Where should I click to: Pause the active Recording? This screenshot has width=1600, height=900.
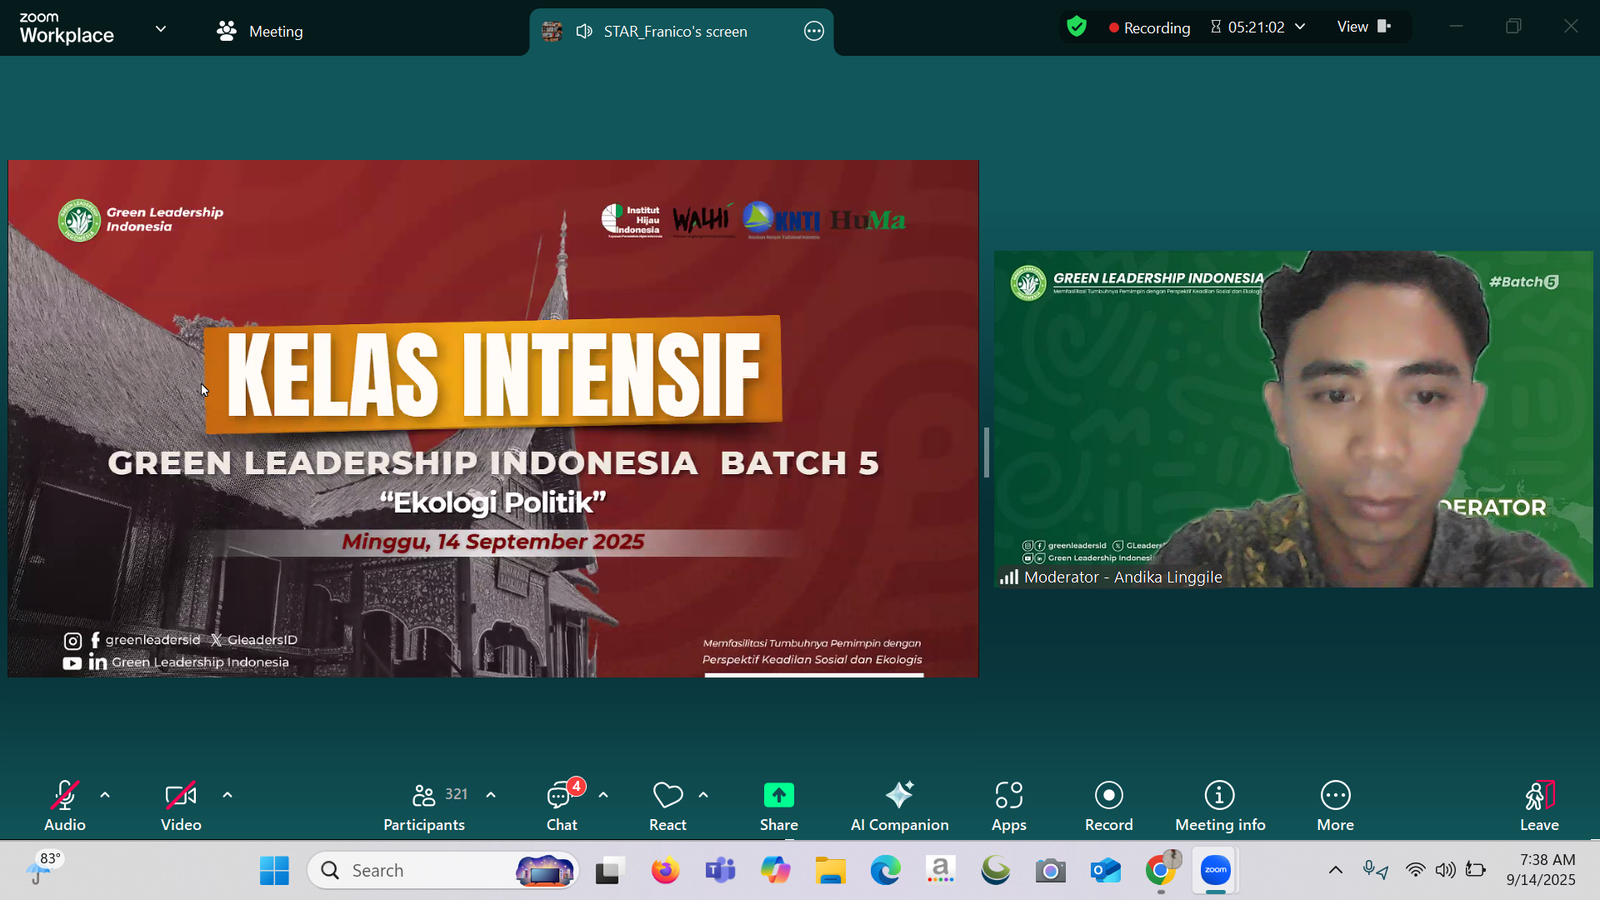pos(1148,27)
